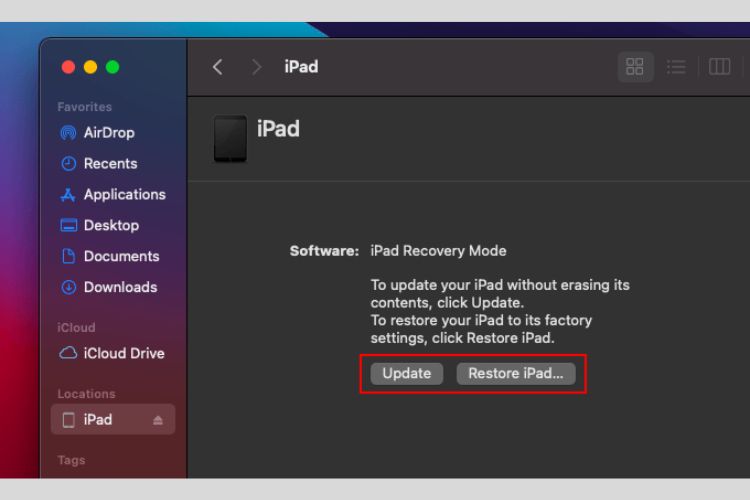Image resolution: width=750 pixels, height=500 pixels.
Task: Open the Documents folder in sidebar
Action: click(121, 257)
